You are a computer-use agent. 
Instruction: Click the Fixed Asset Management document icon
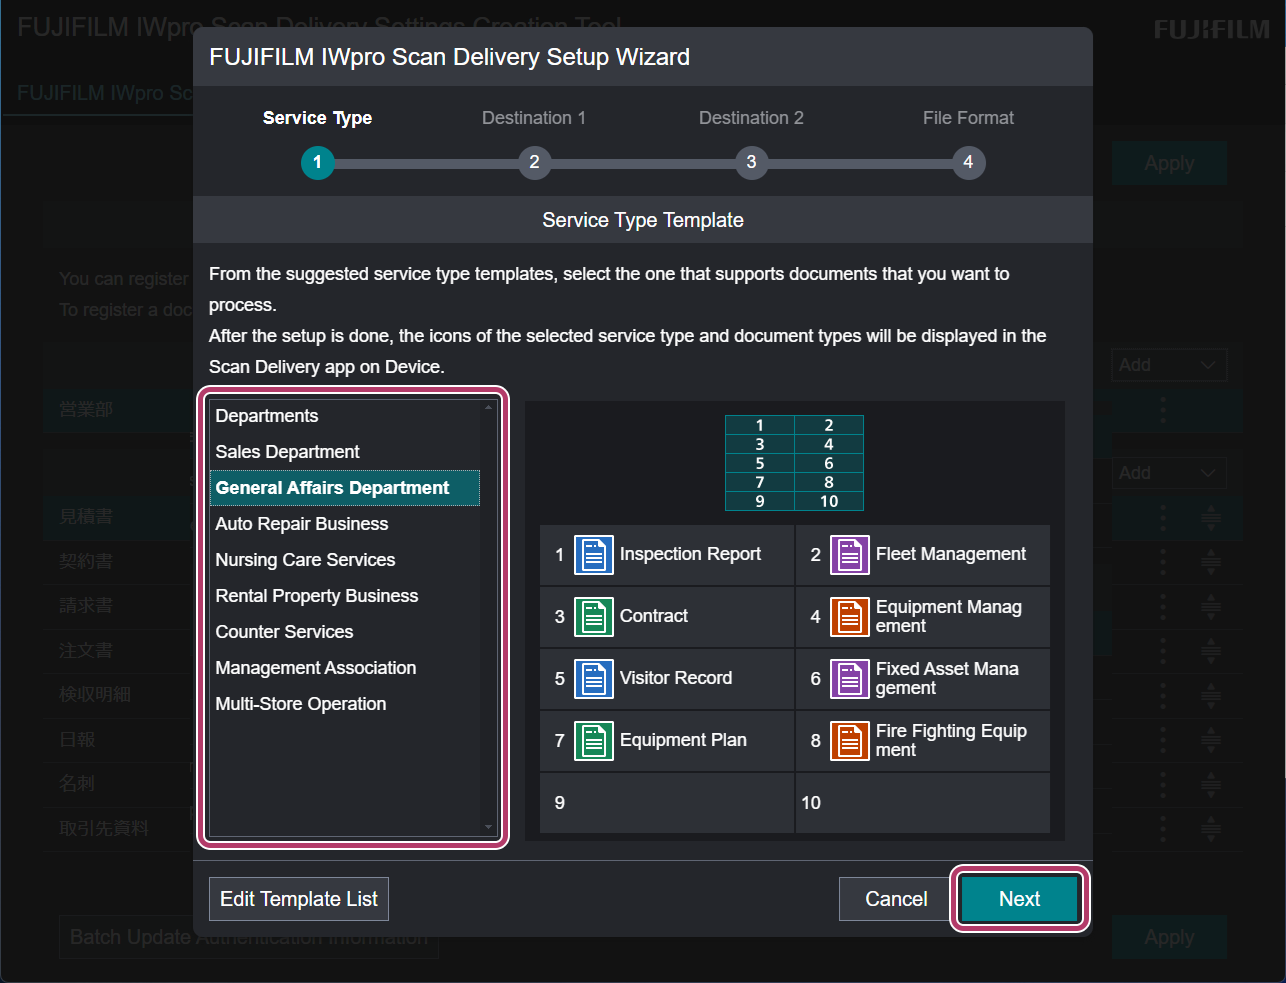click(849, 679)
